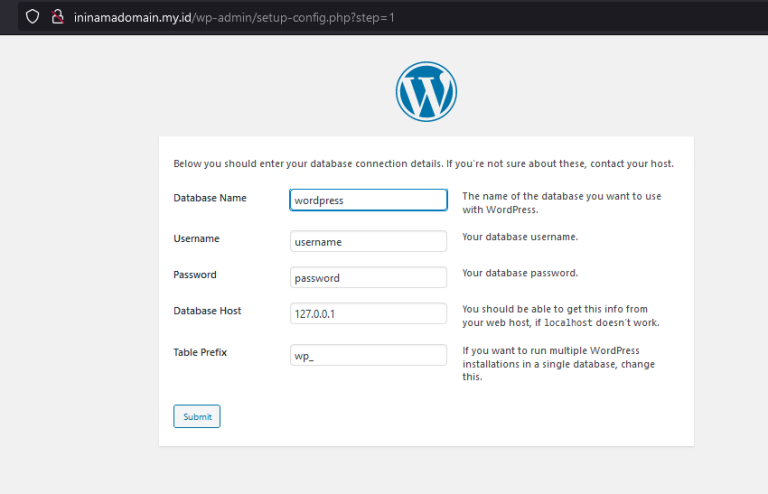Click the 'Your database password.' hint
This screenshot has height=494, width=768.
pyautogui.click(x=520, y=273)
